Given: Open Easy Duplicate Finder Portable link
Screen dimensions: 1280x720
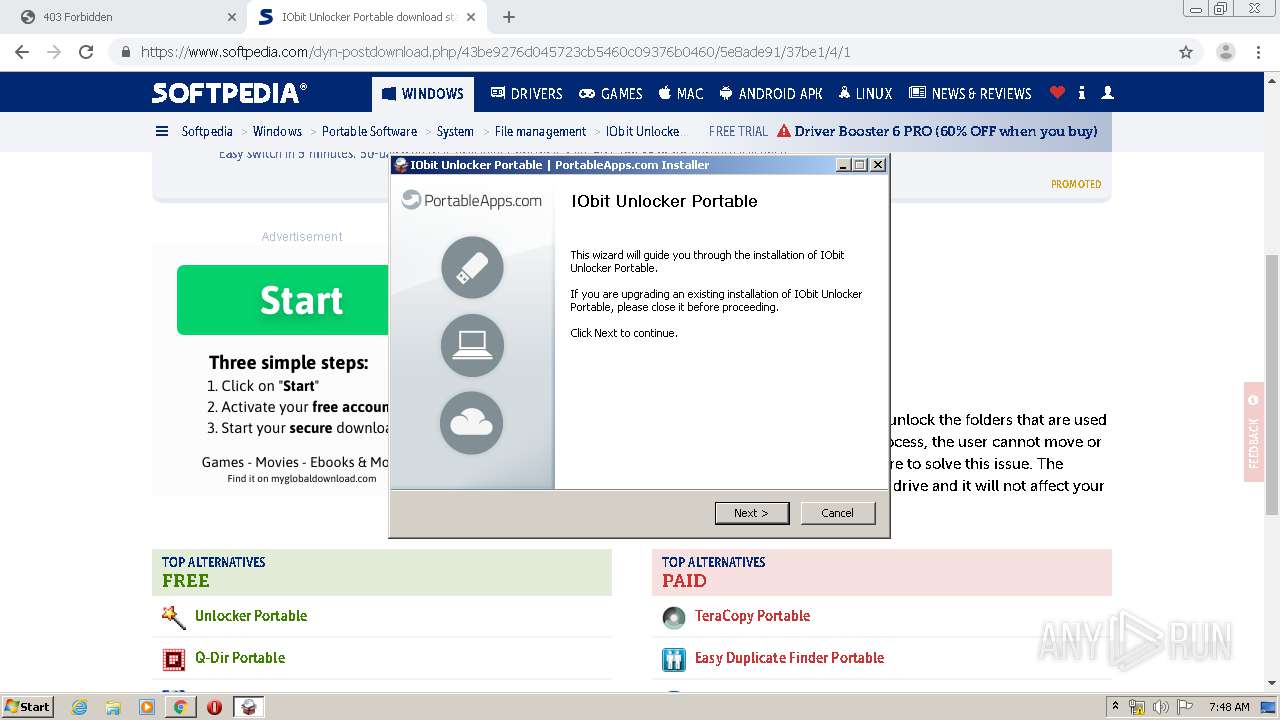Looking at the screenshot, I should coord(789,658).
